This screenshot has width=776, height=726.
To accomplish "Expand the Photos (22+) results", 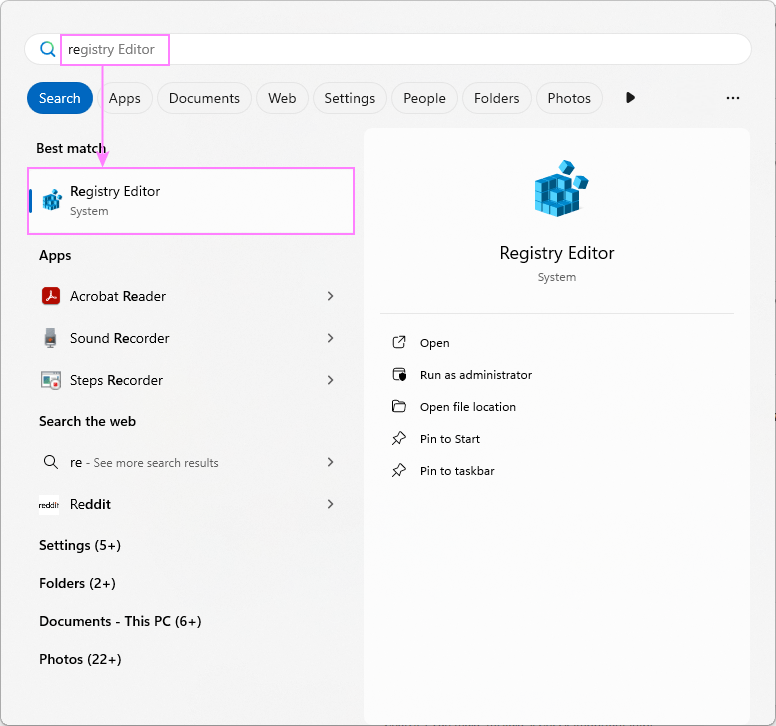I will pos(80,659).
